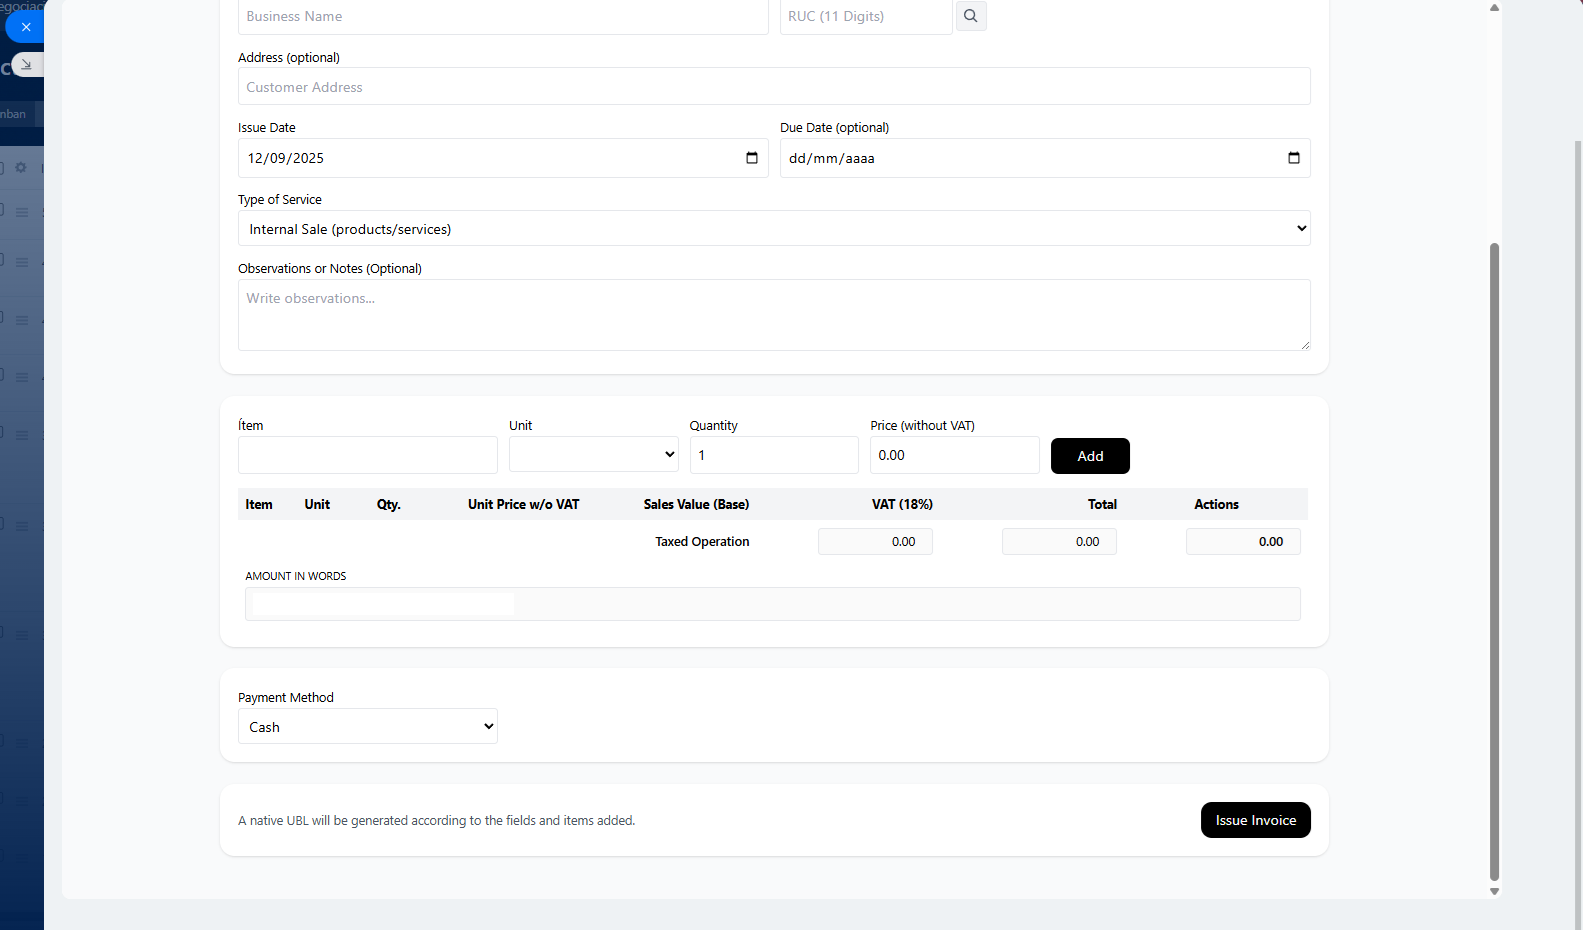Image resolution: width=1583 pixels, height=930 pixels.
Task: Open the Issue Date calendar picker icon
Action: pyautogui.click(x=751, y=158)
